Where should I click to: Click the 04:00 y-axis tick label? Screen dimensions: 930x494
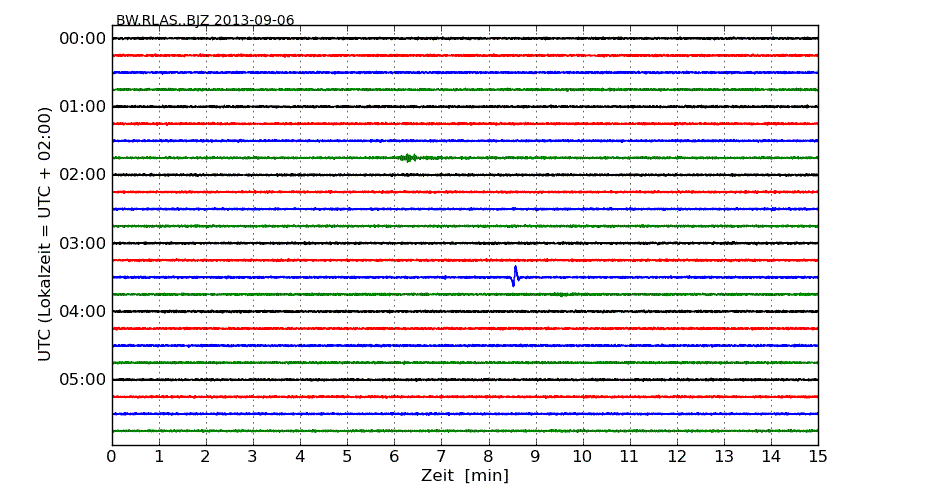[x=82, y=311]
